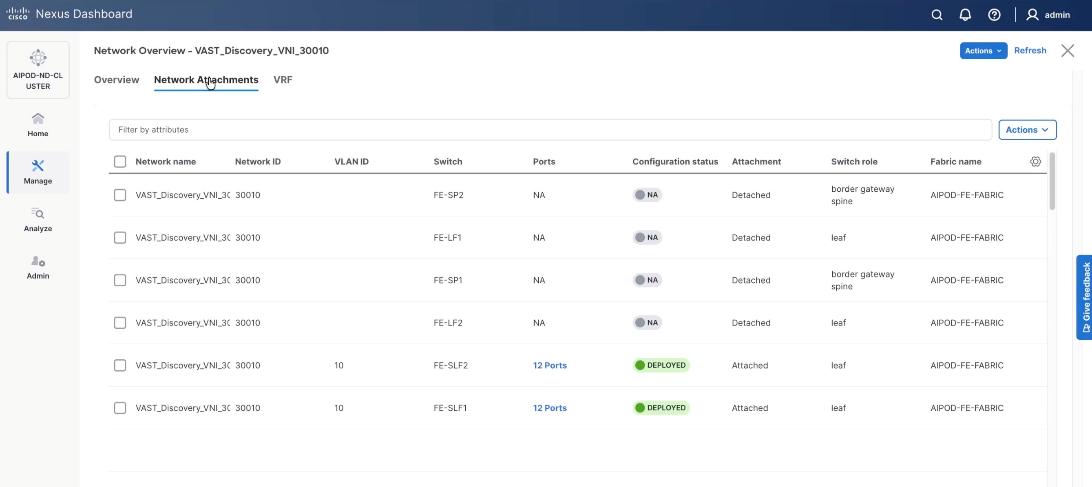
Task: Select the AIPOD-ND-CLUSTER icon
Action: click(x=38, y=70)
